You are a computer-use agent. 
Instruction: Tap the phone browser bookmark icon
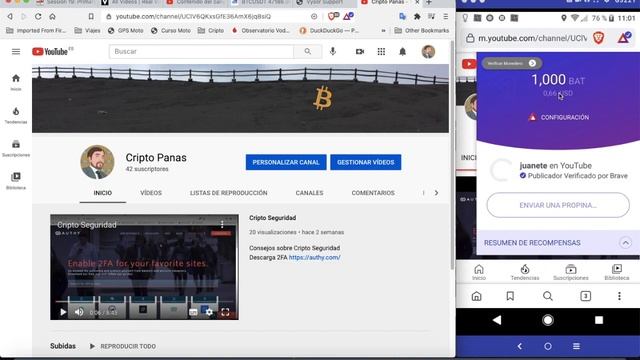[x=510, y=296]
